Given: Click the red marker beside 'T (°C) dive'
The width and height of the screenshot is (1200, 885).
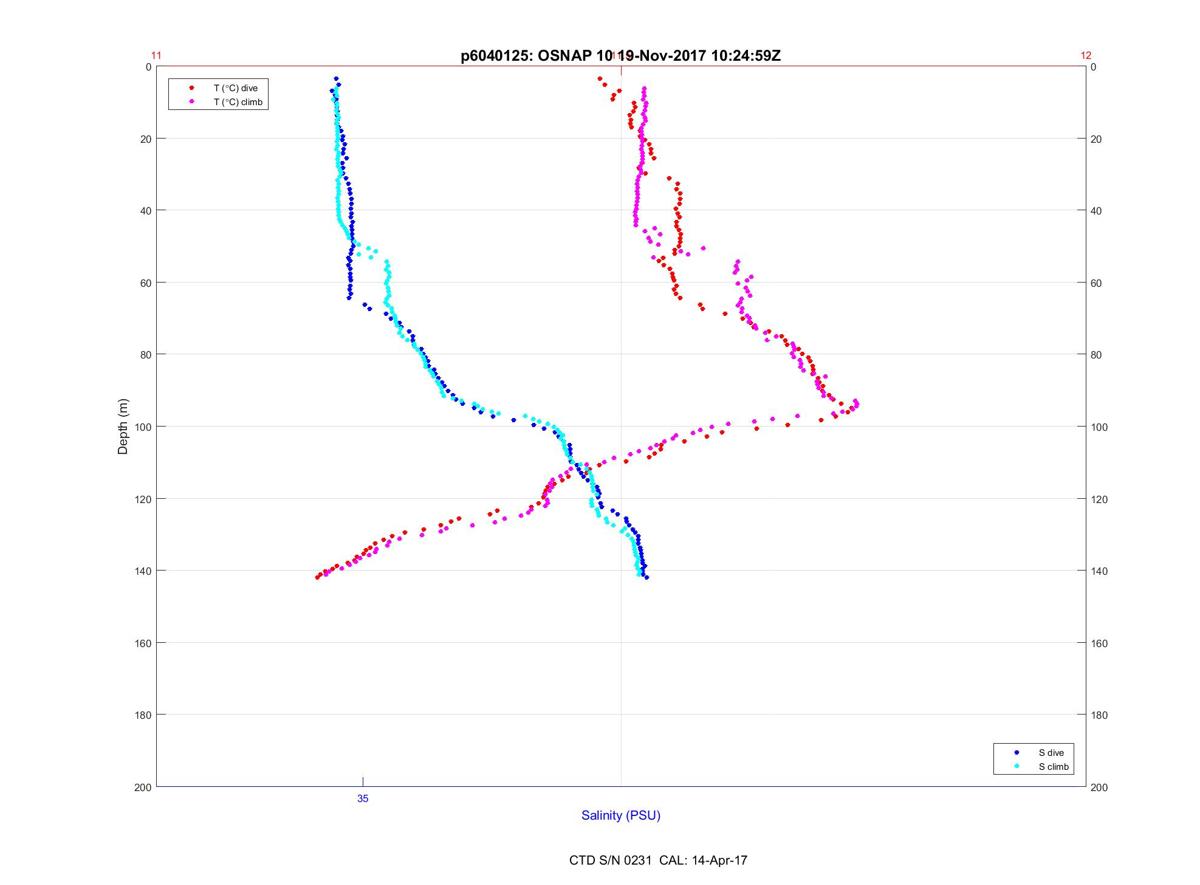Looking at the screenshot, I should (191, 88).
